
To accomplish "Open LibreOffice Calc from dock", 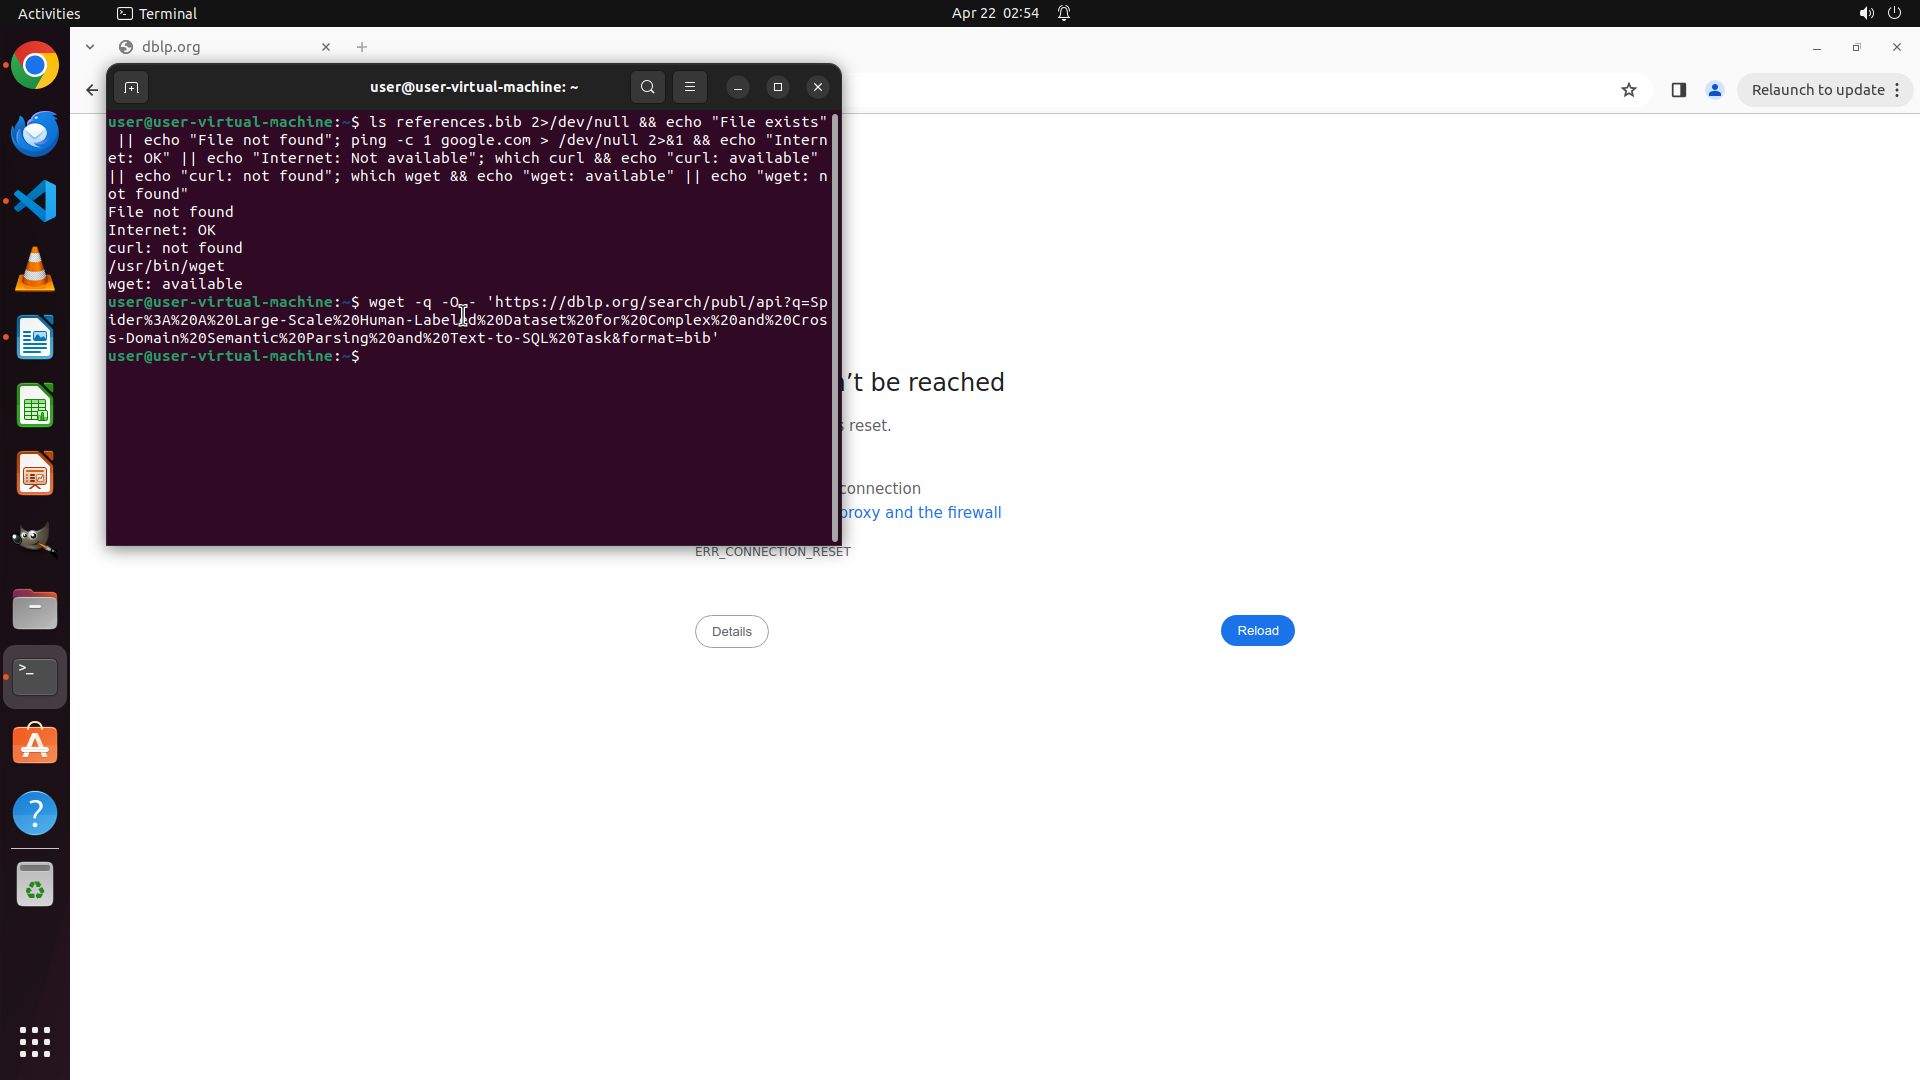I will click(35, 406).
